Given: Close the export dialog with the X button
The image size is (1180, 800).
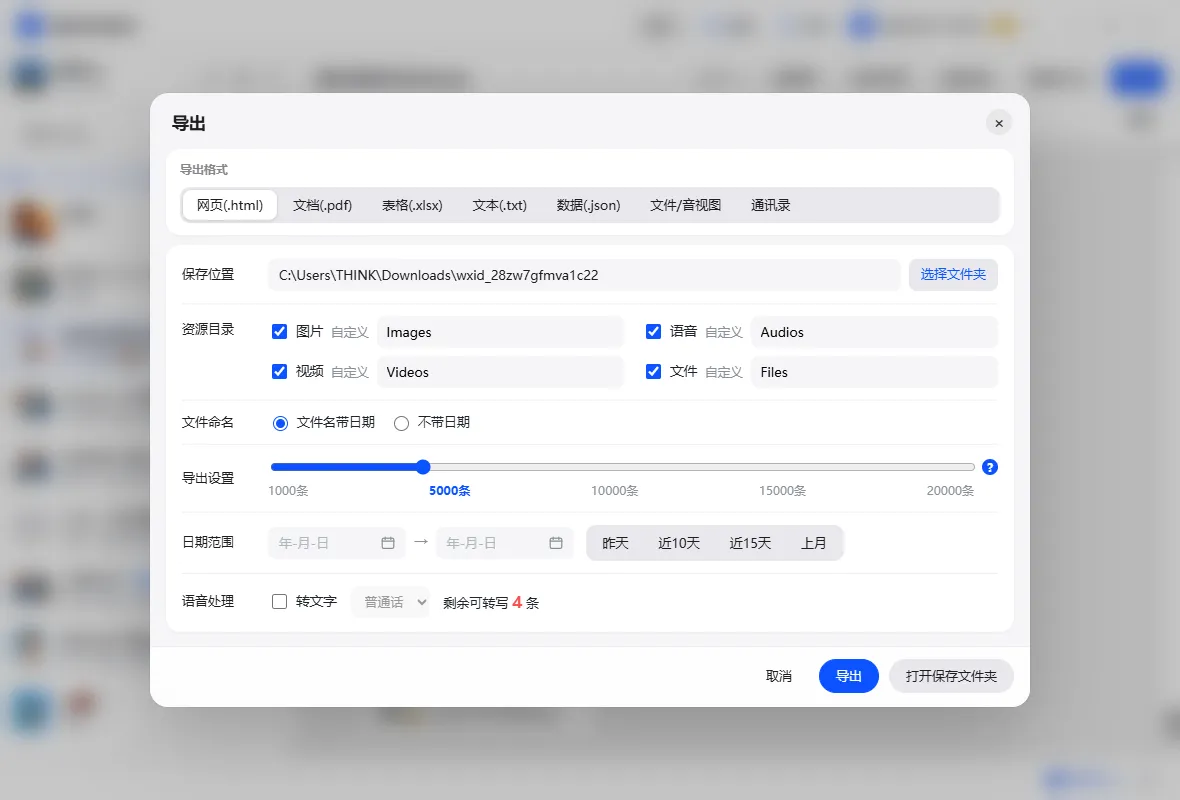Looking at the screenshot, I should (999, 123).
